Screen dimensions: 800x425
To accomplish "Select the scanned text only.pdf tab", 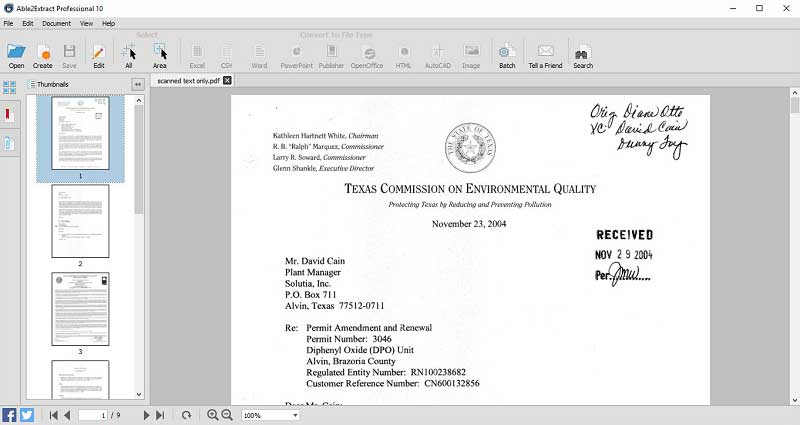I will coord(188,81).
